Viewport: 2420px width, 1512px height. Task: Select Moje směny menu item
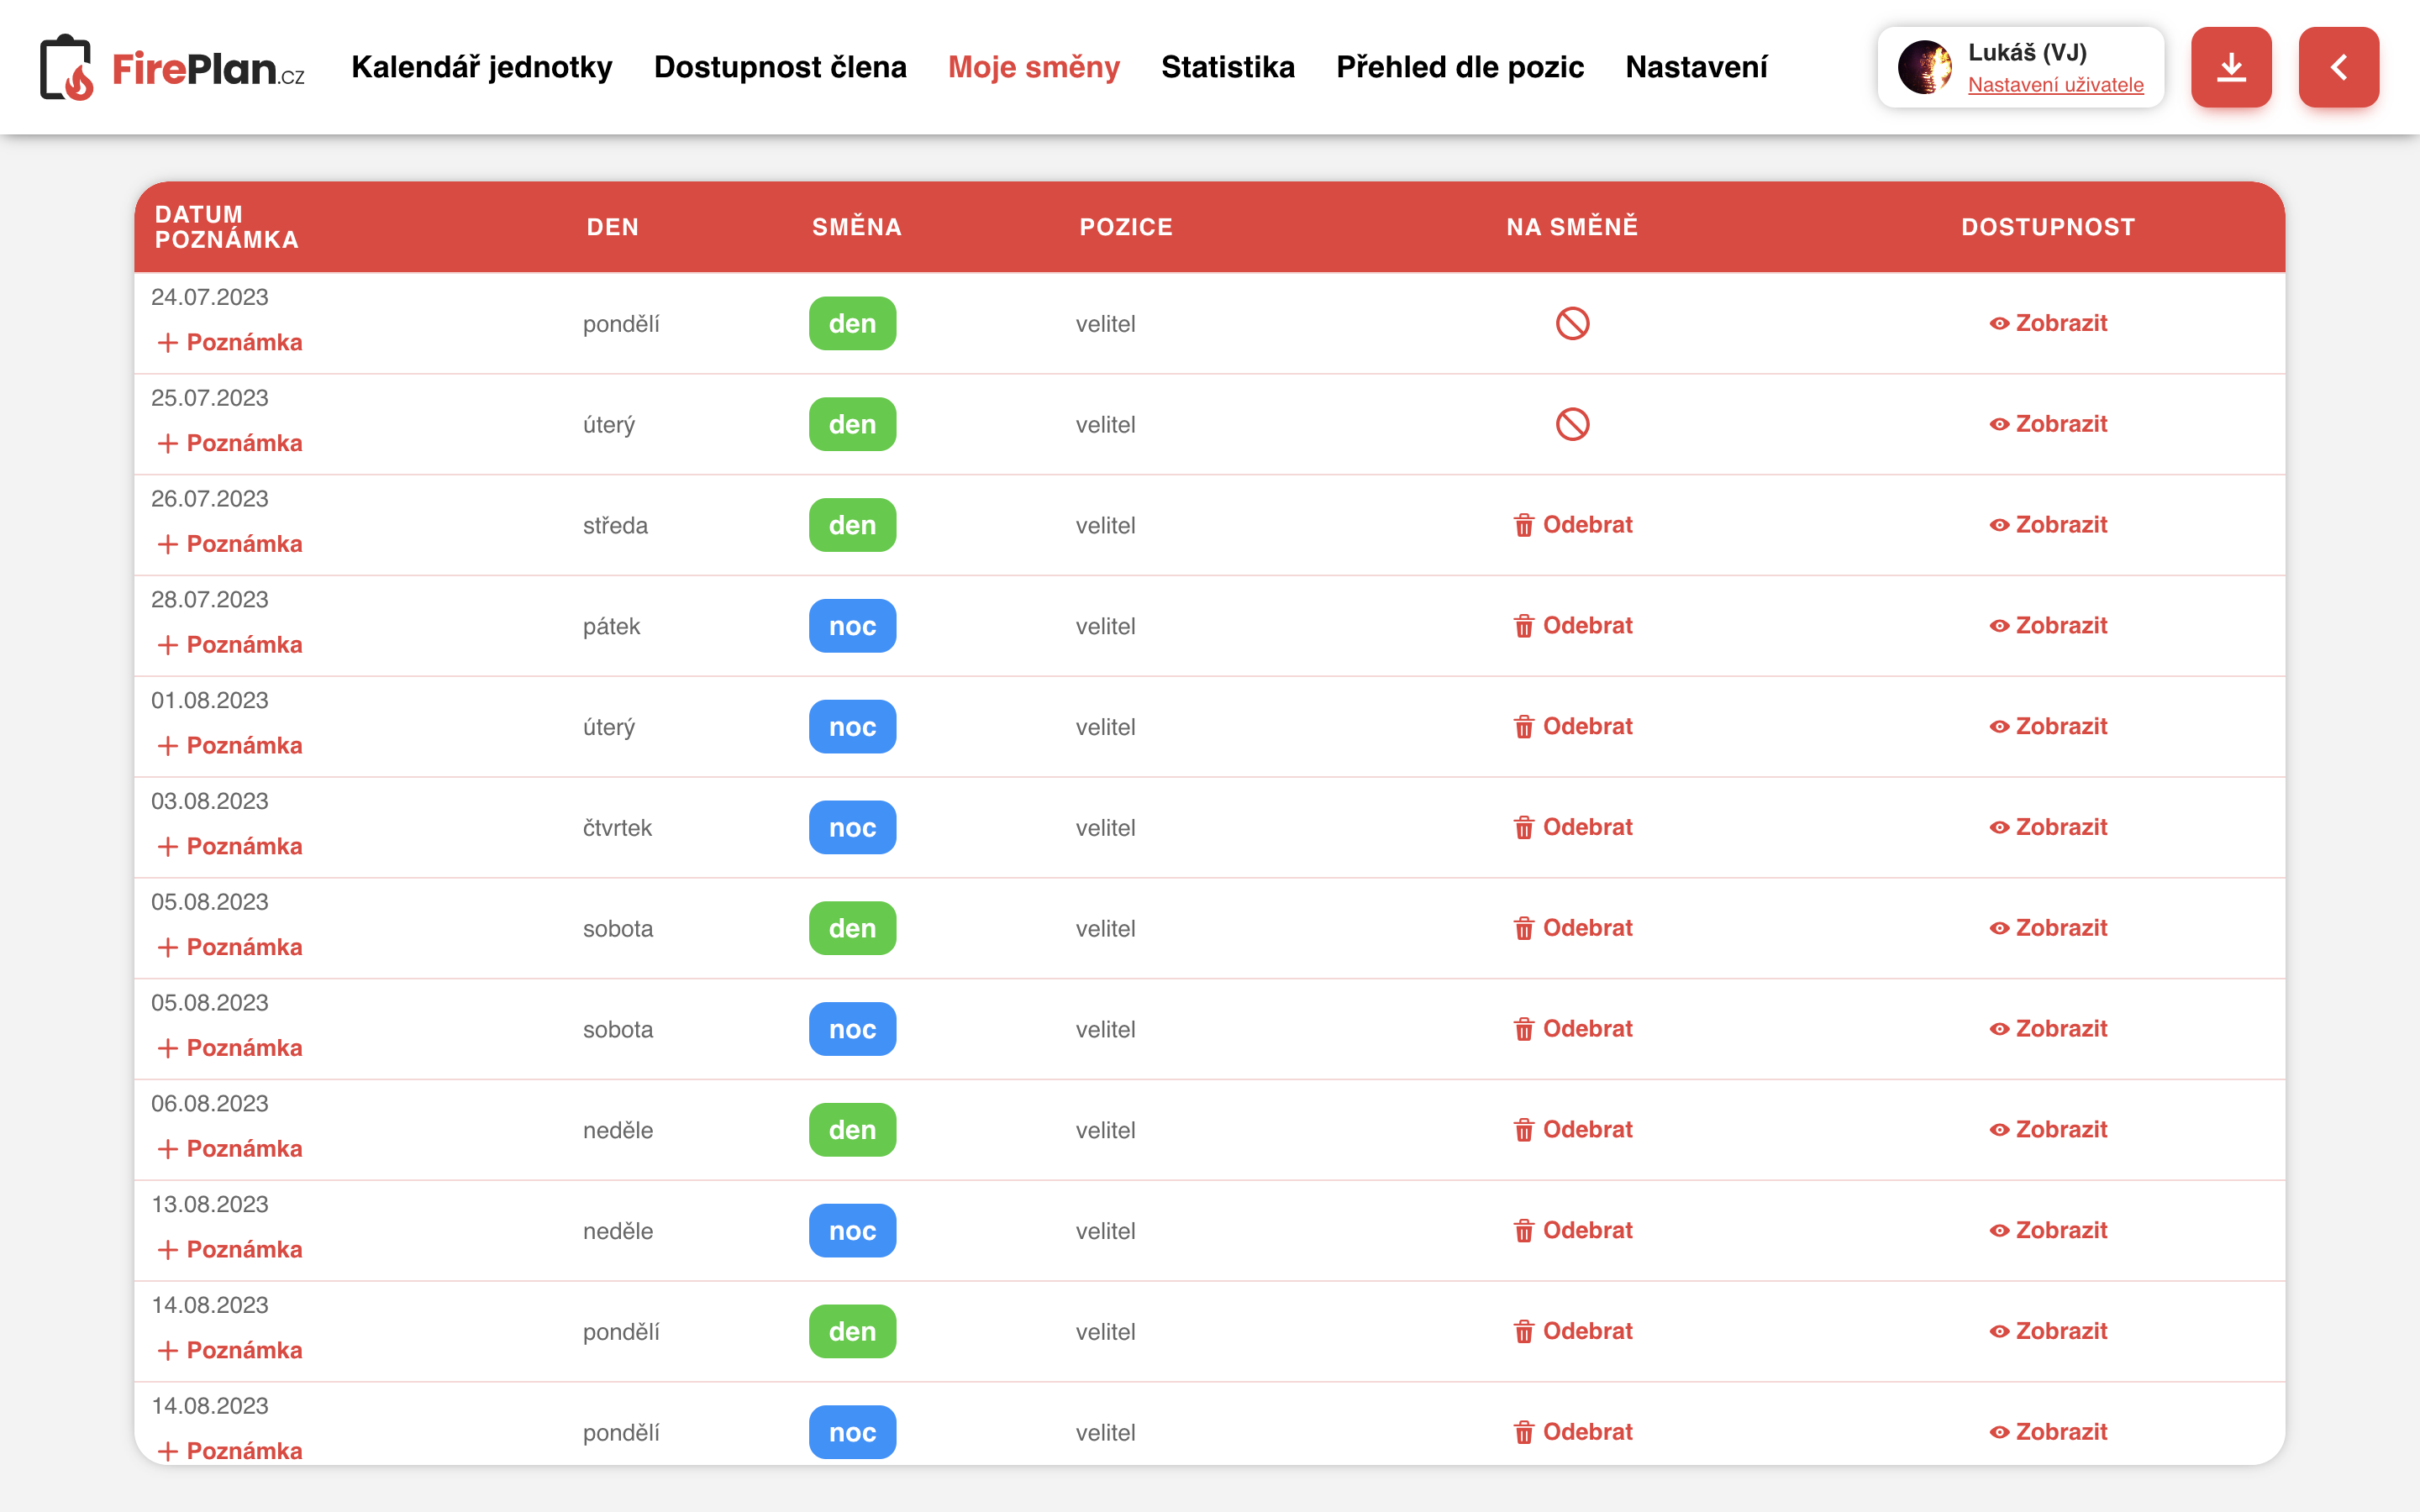[1033, 67]
